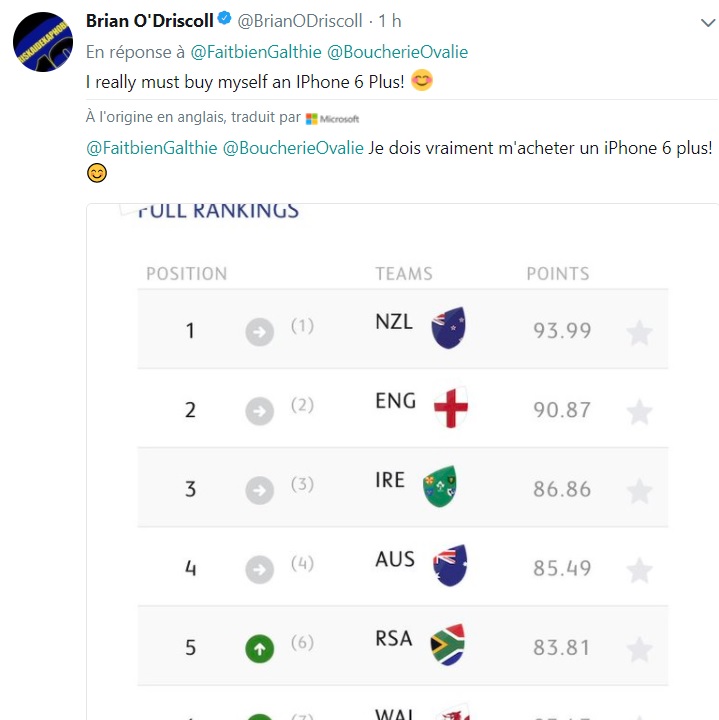Star the Australia team row
The height and width of the screenshot is (720, 719).
click(x=639, y=570)
